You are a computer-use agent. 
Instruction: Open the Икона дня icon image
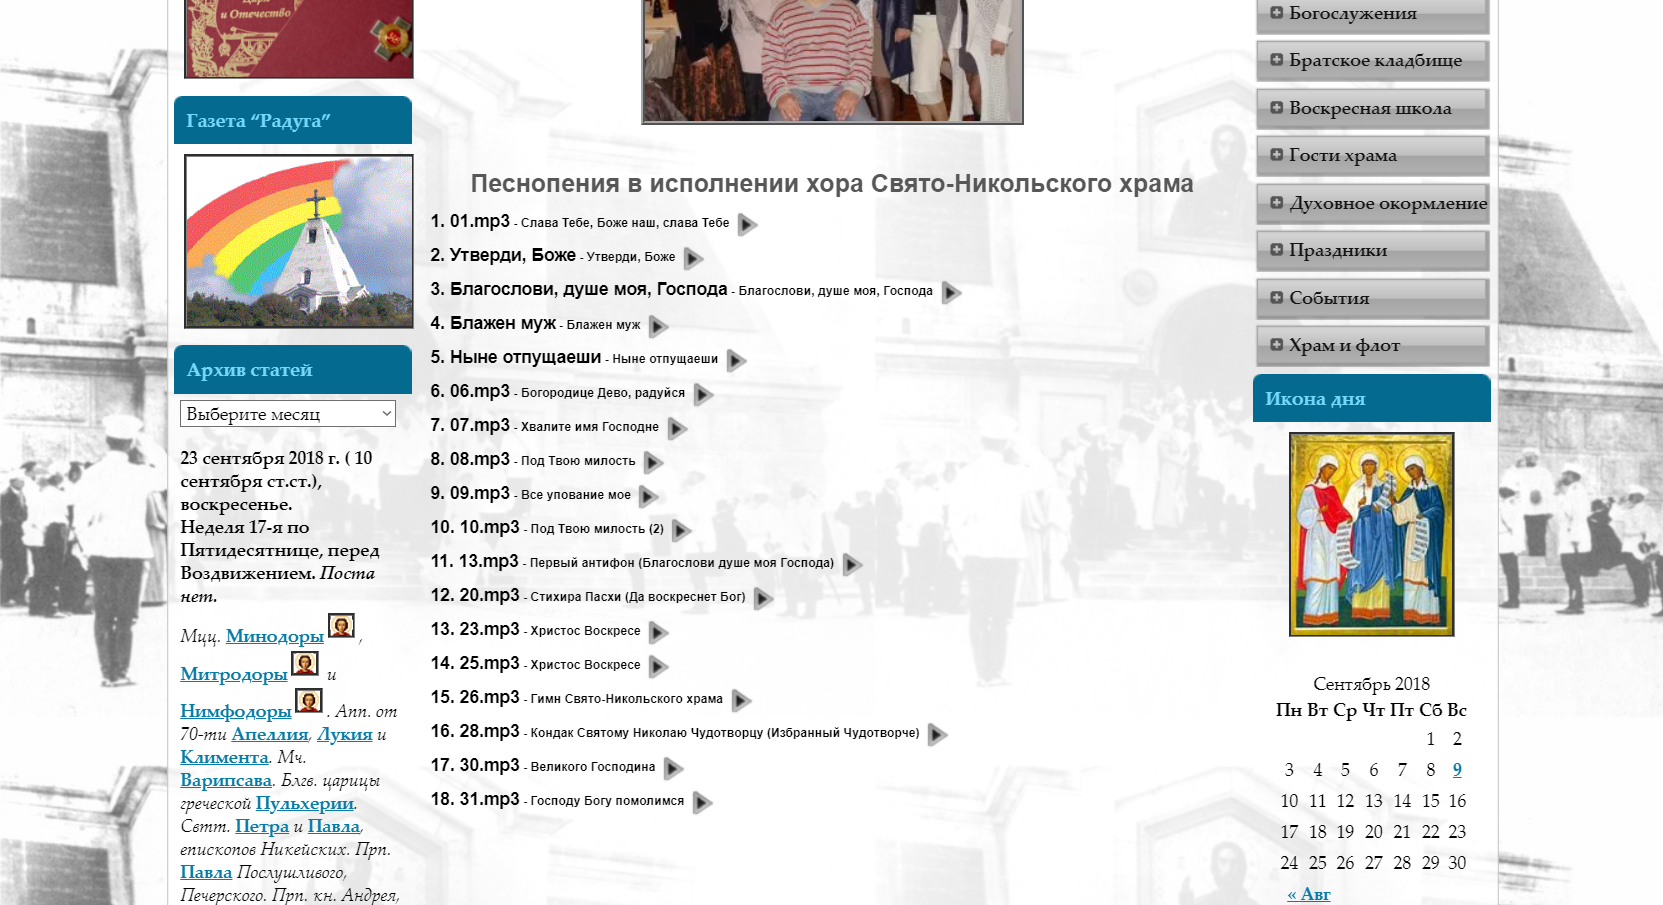coord(1371,534)
